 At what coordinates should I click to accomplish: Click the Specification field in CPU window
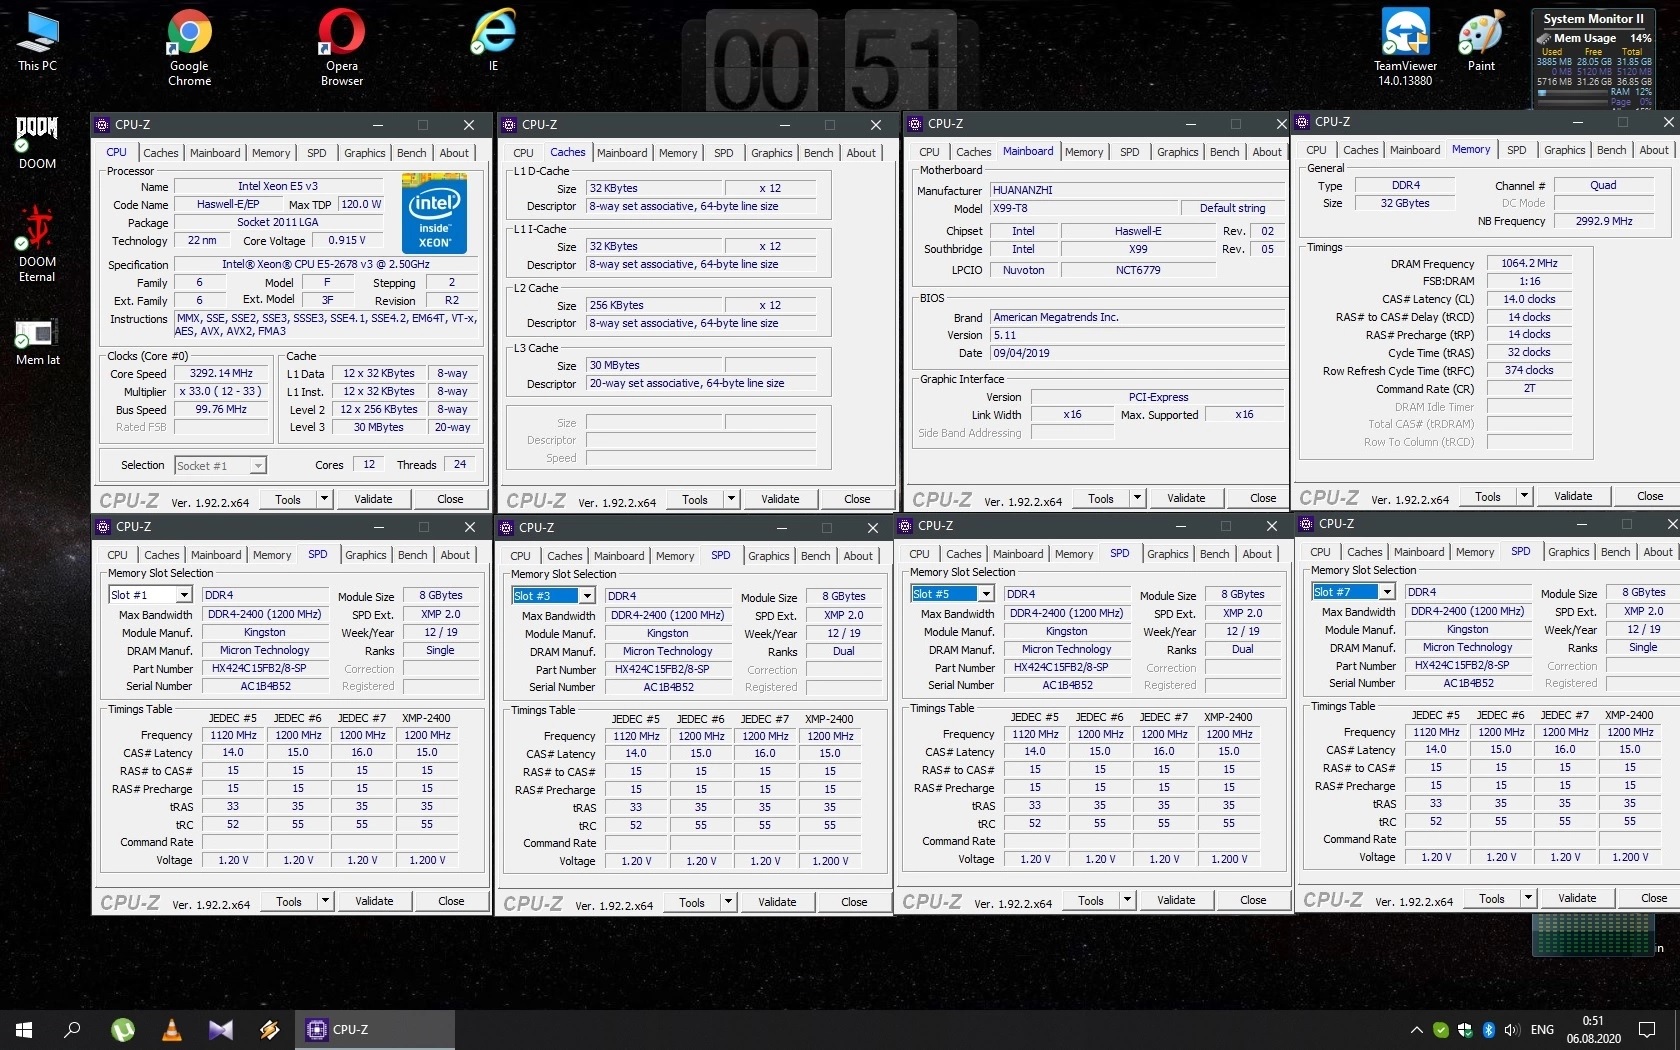click(326, 265)
